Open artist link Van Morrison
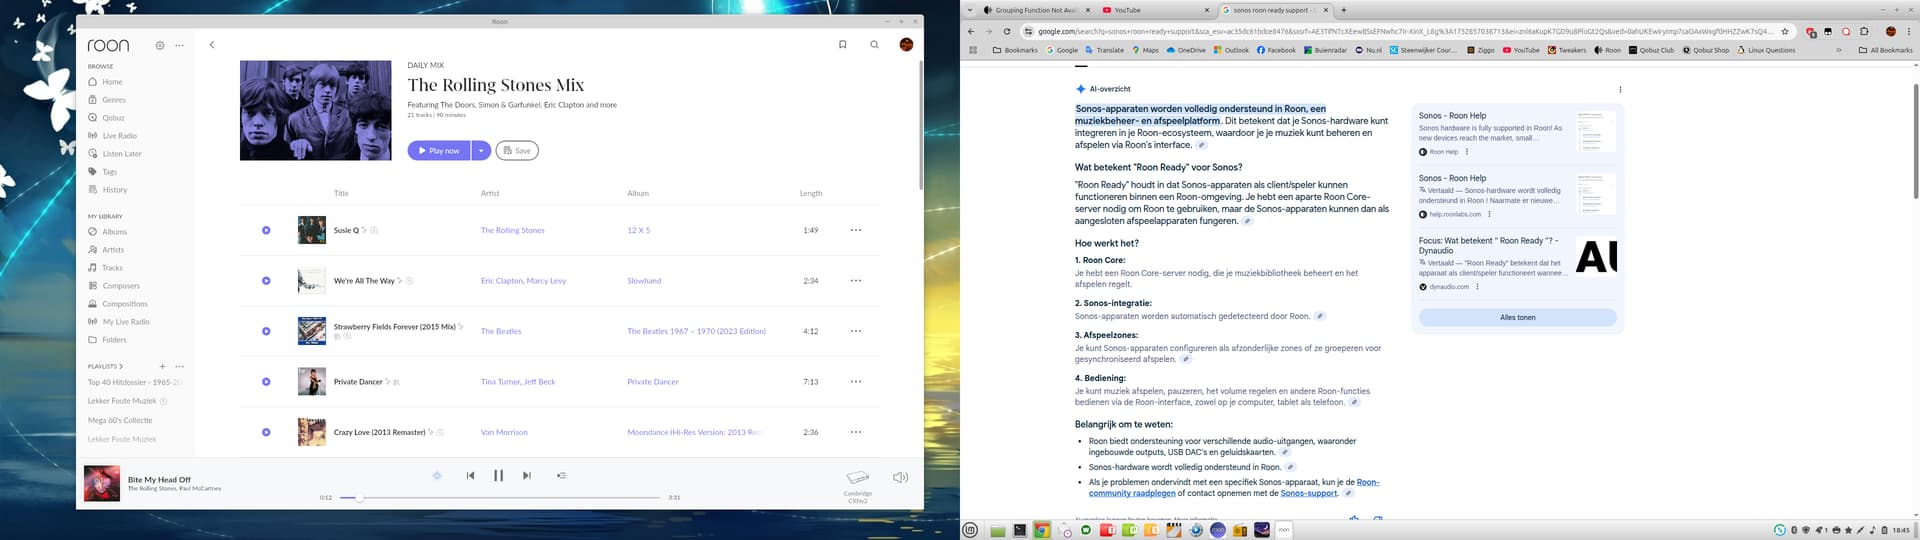Screen dimensions: 1920x540 pos(504,432)
